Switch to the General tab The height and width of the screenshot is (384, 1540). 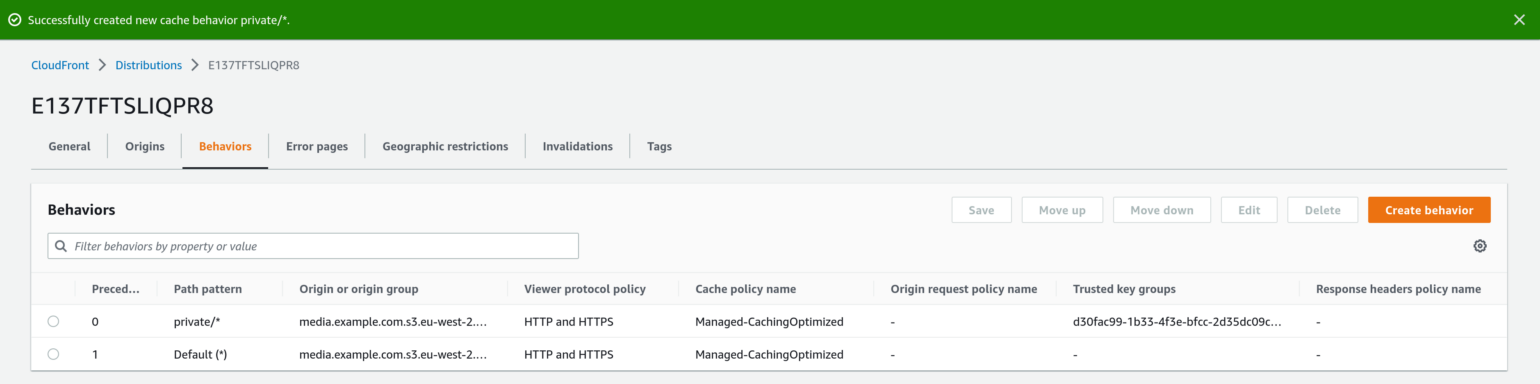coord(70,146)
